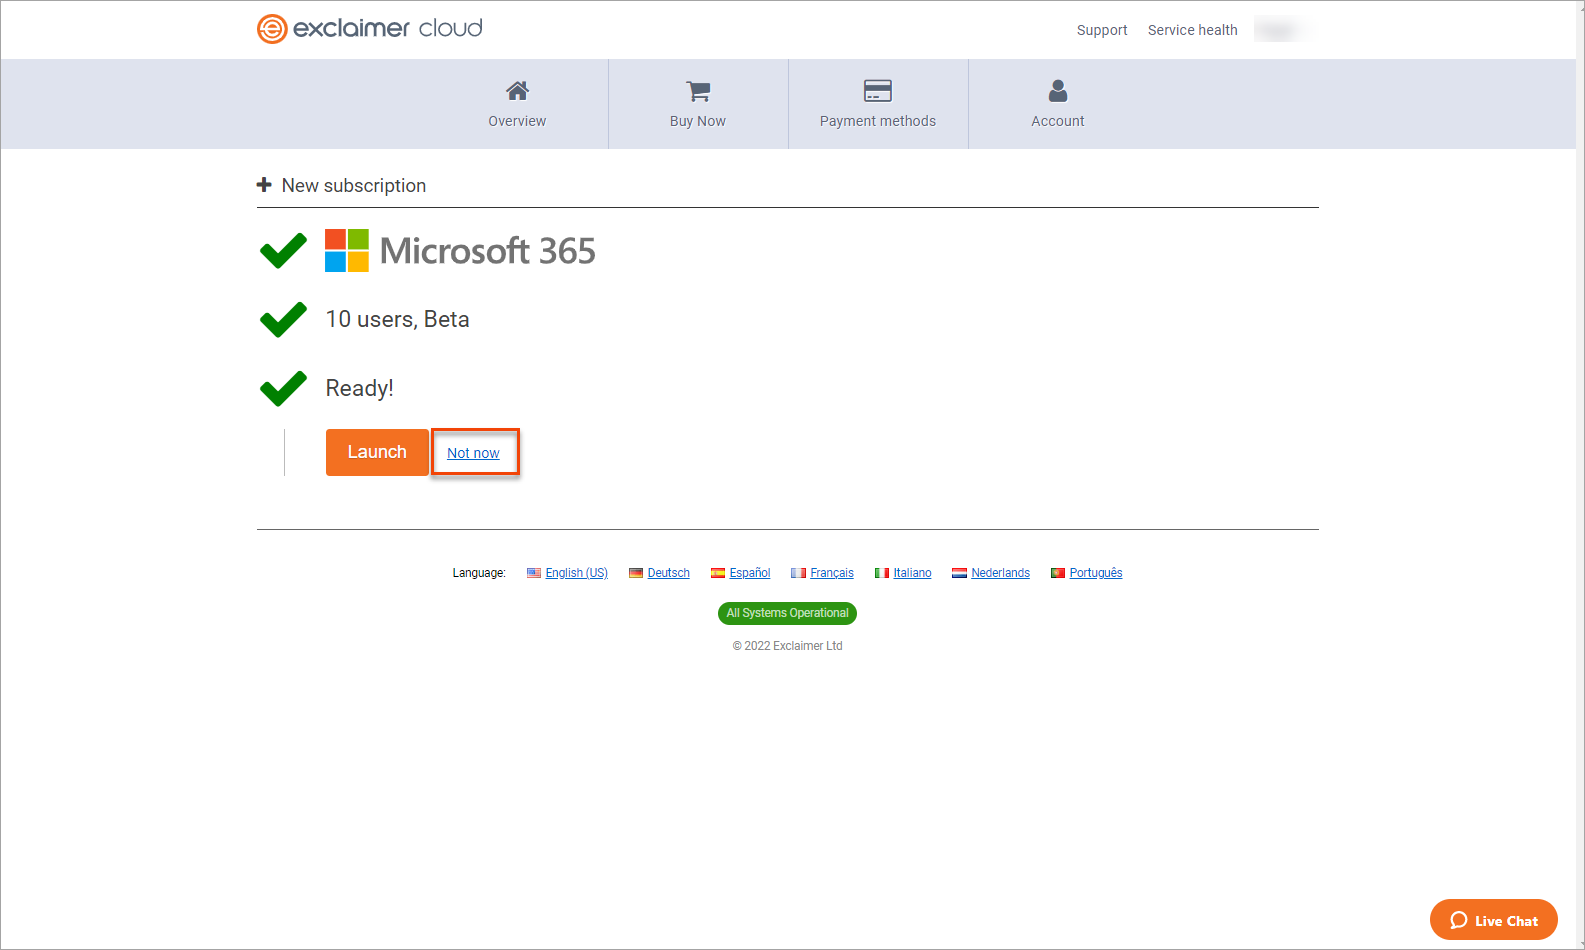Click the Exclaimer Cloud logo
Screen dimensions: 1585x950
[370, 29]
